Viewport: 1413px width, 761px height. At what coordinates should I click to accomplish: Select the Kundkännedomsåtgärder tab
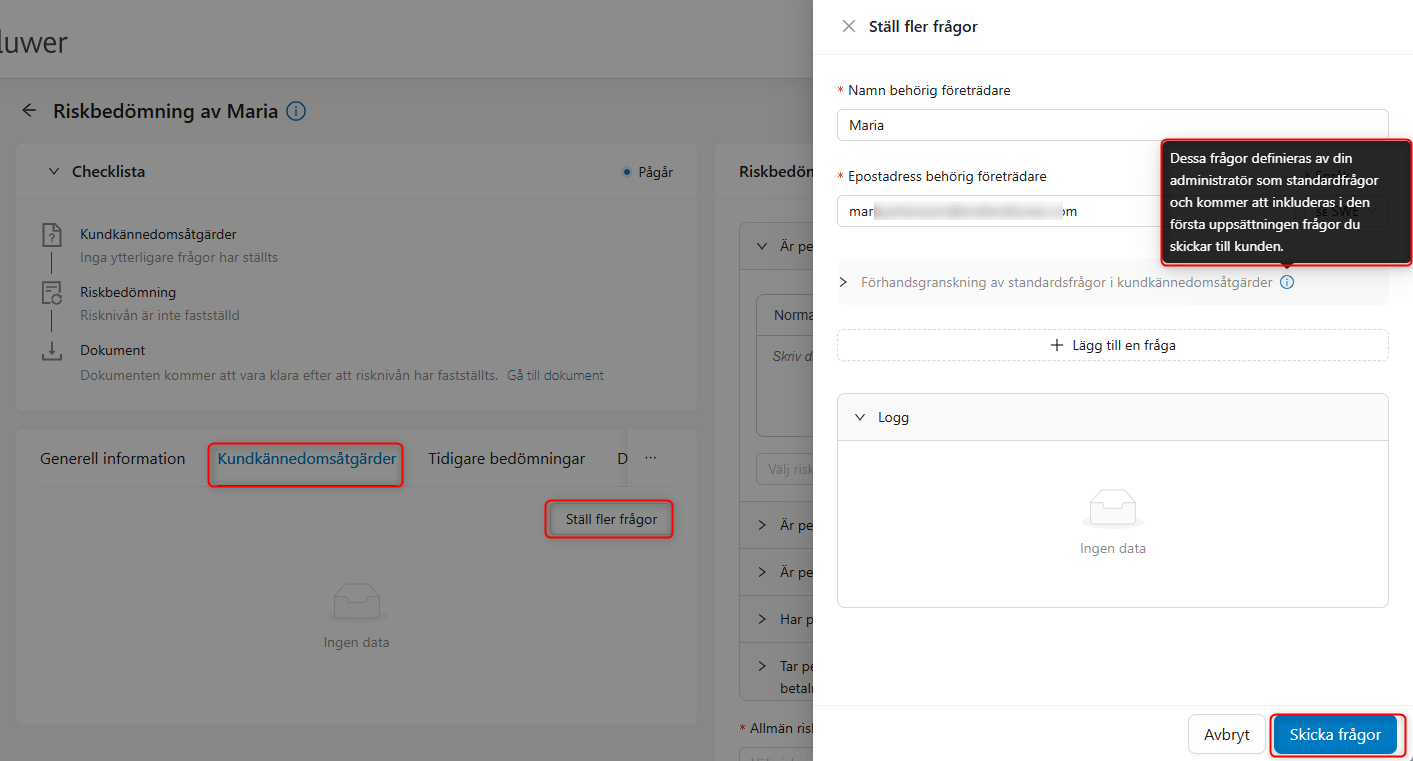307,459
